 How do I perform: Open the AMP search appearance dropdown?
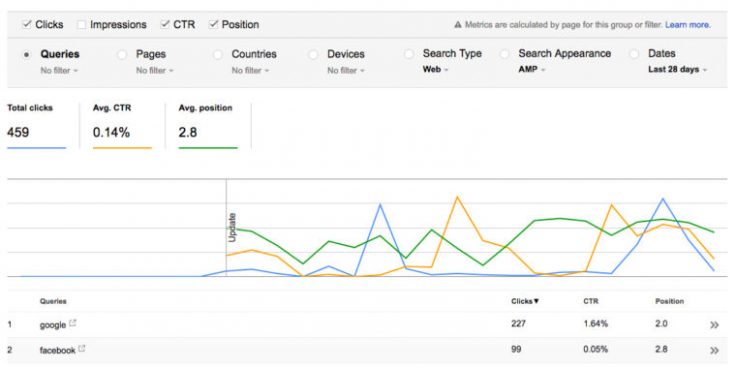(532, 69)
